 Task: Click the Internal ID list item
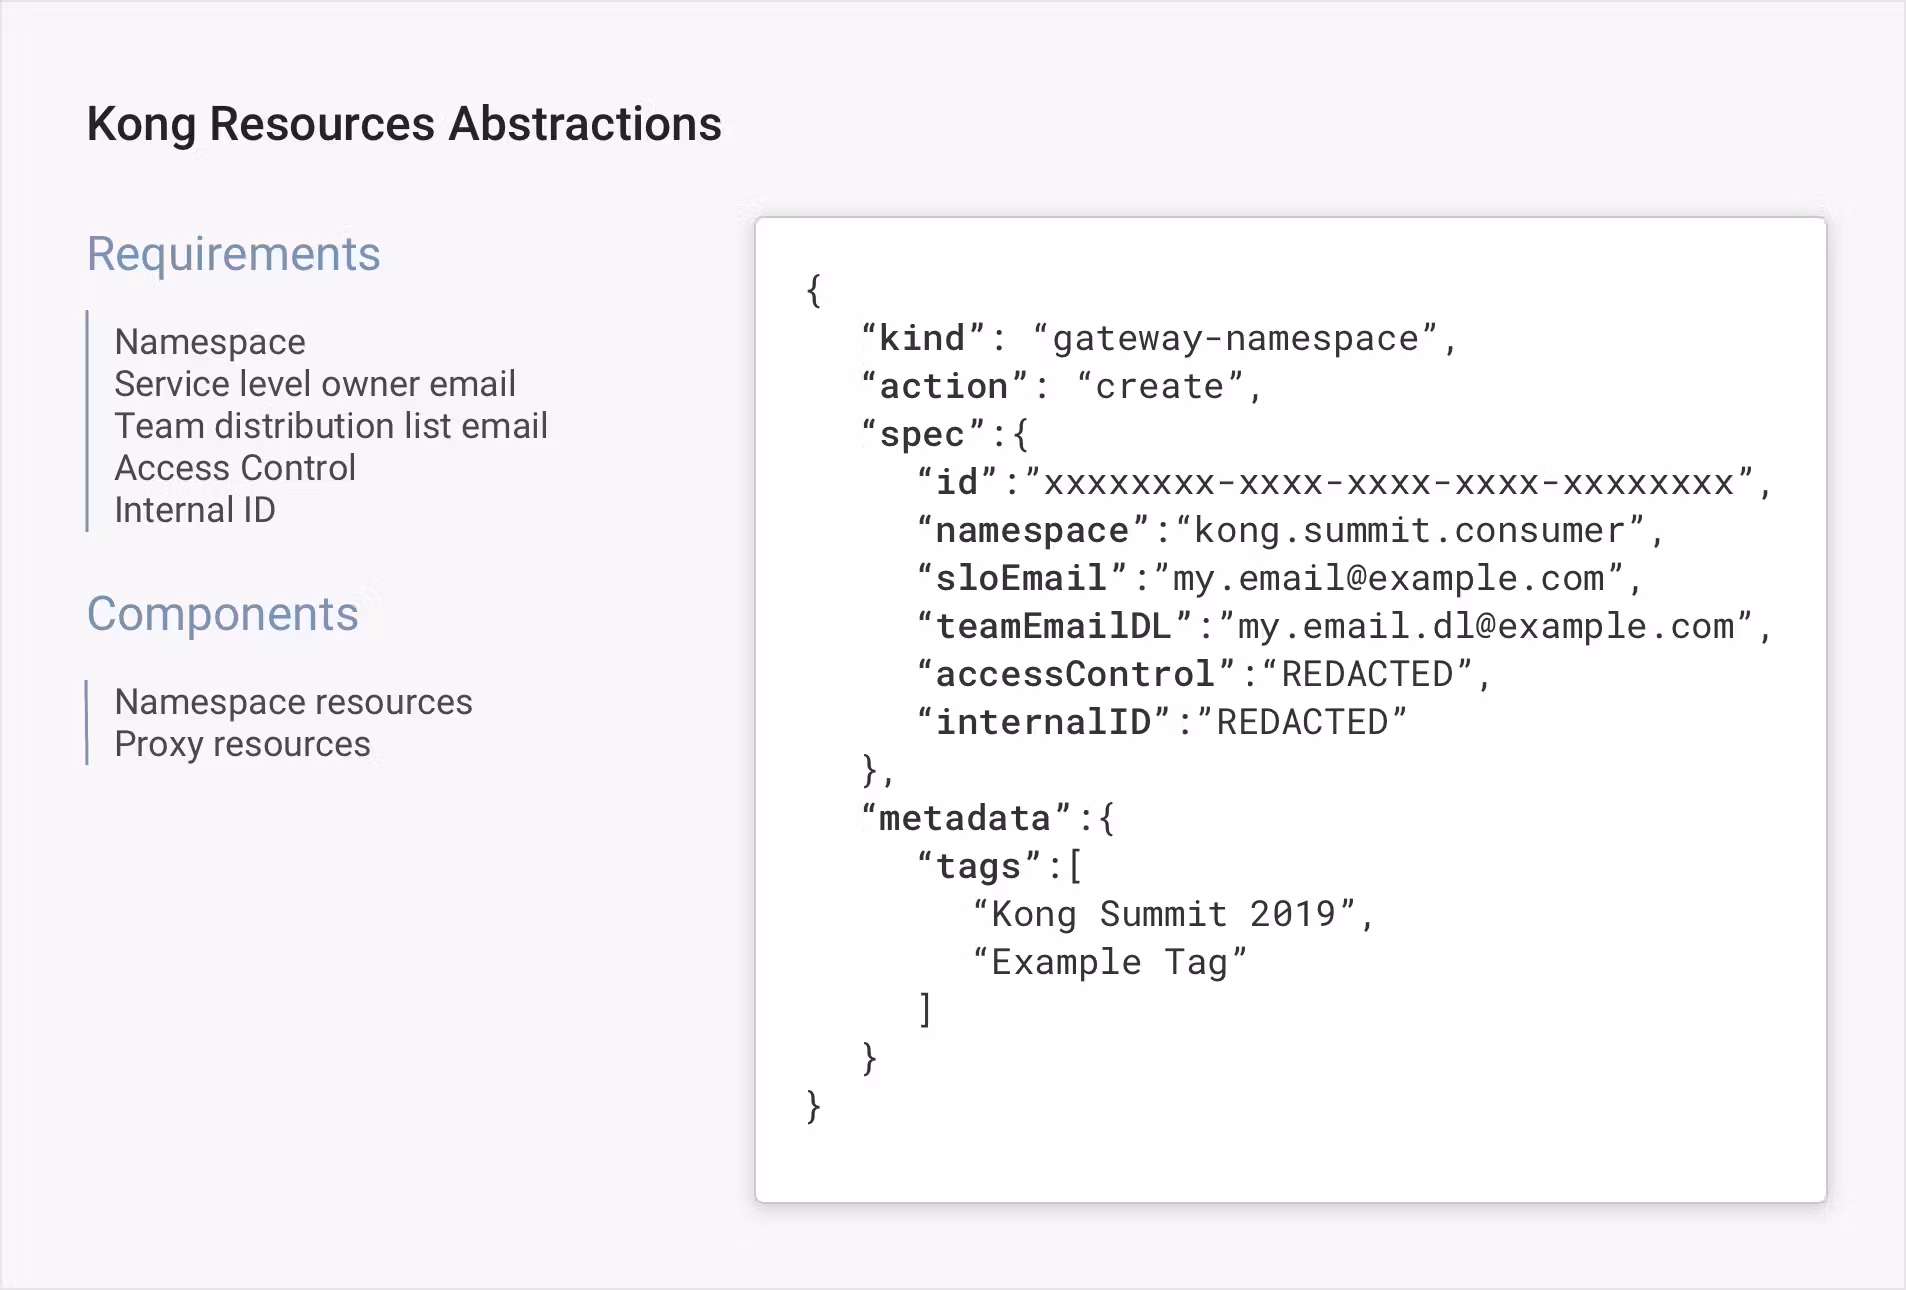pyautogui.click(x=195, y=510)
